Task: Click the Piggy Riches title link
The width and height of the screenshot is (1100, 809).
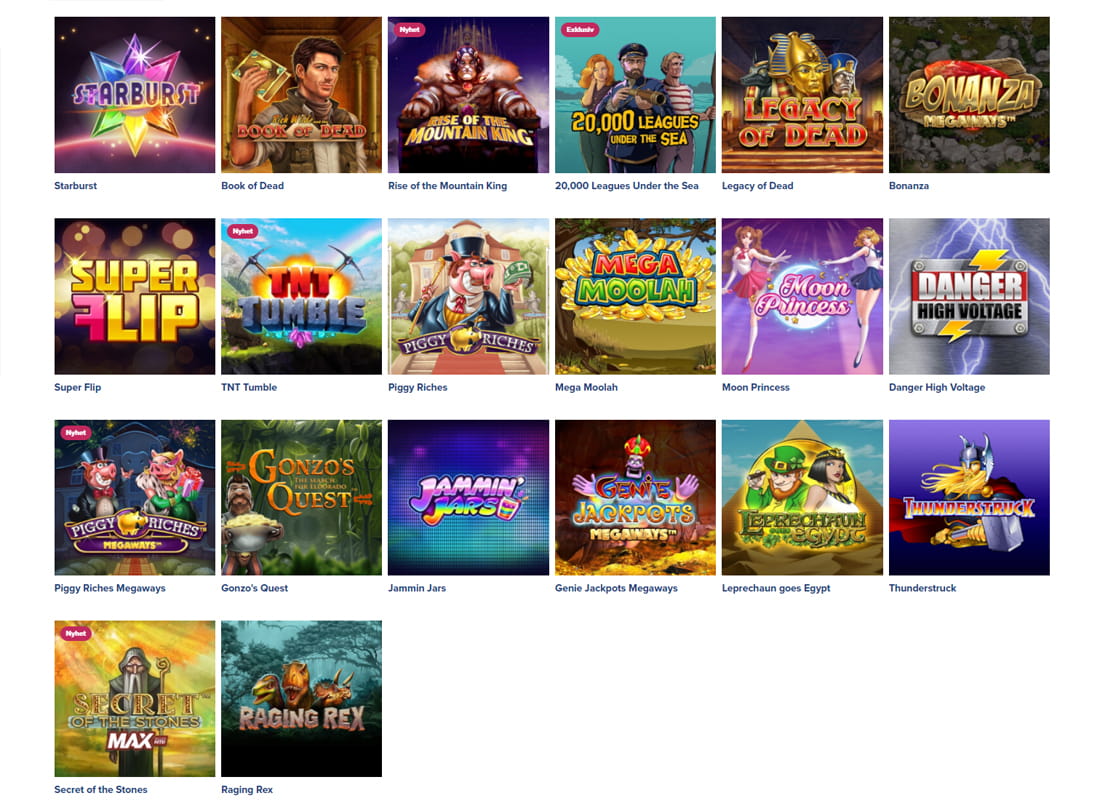Action: point(417,387)
